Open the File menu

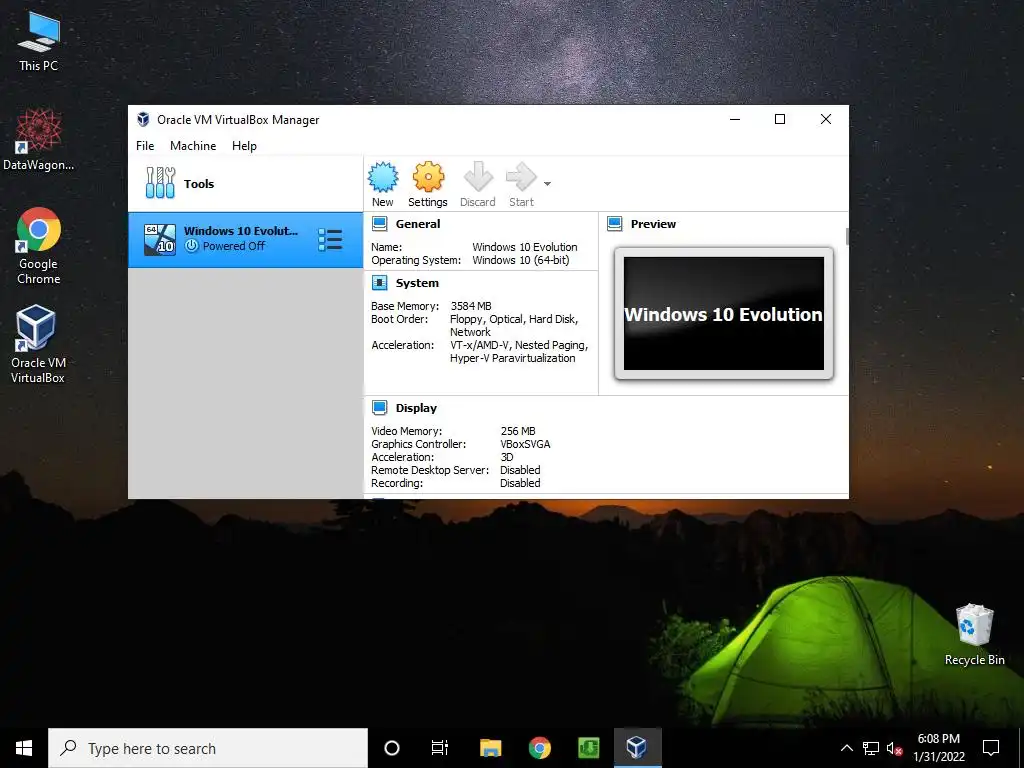[x=145, y=146]
